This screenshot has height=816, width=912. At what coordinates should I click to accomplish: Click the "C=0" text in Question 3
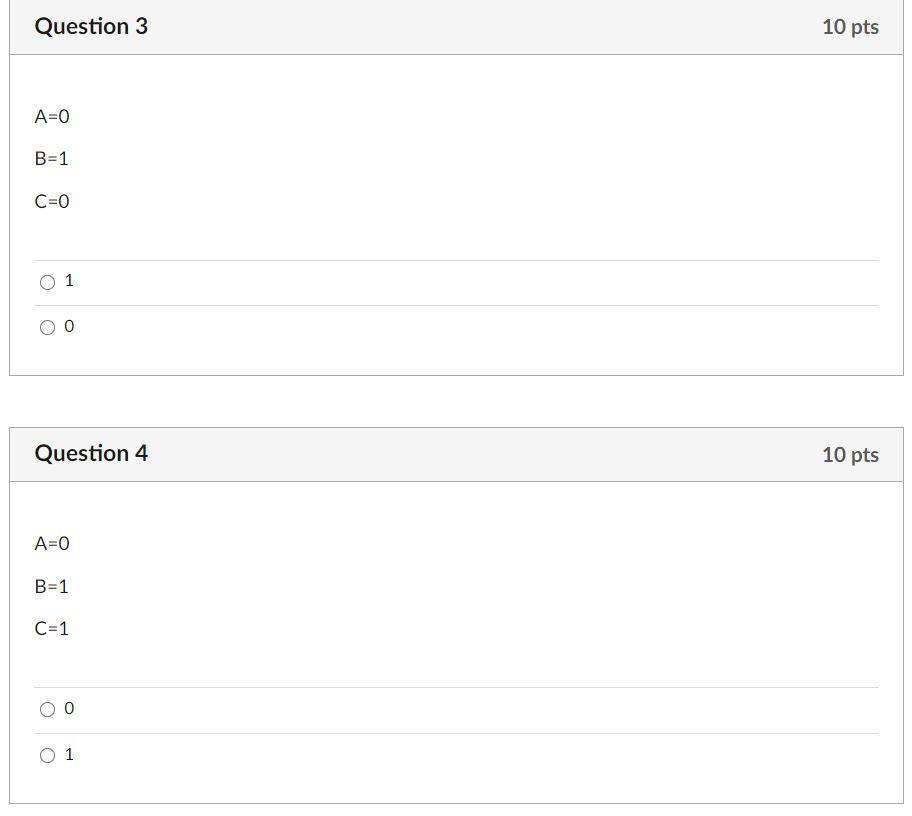point(51,201)
